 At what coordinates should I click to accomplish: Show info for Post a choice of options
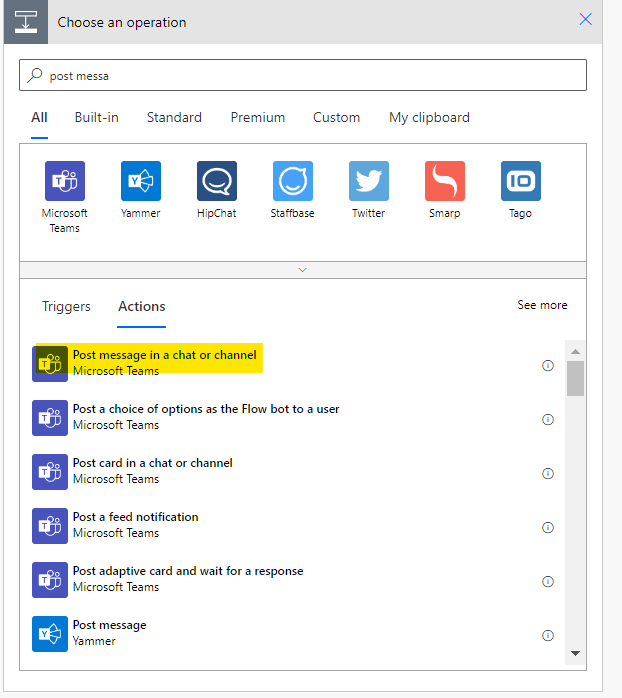click(548, 419)
